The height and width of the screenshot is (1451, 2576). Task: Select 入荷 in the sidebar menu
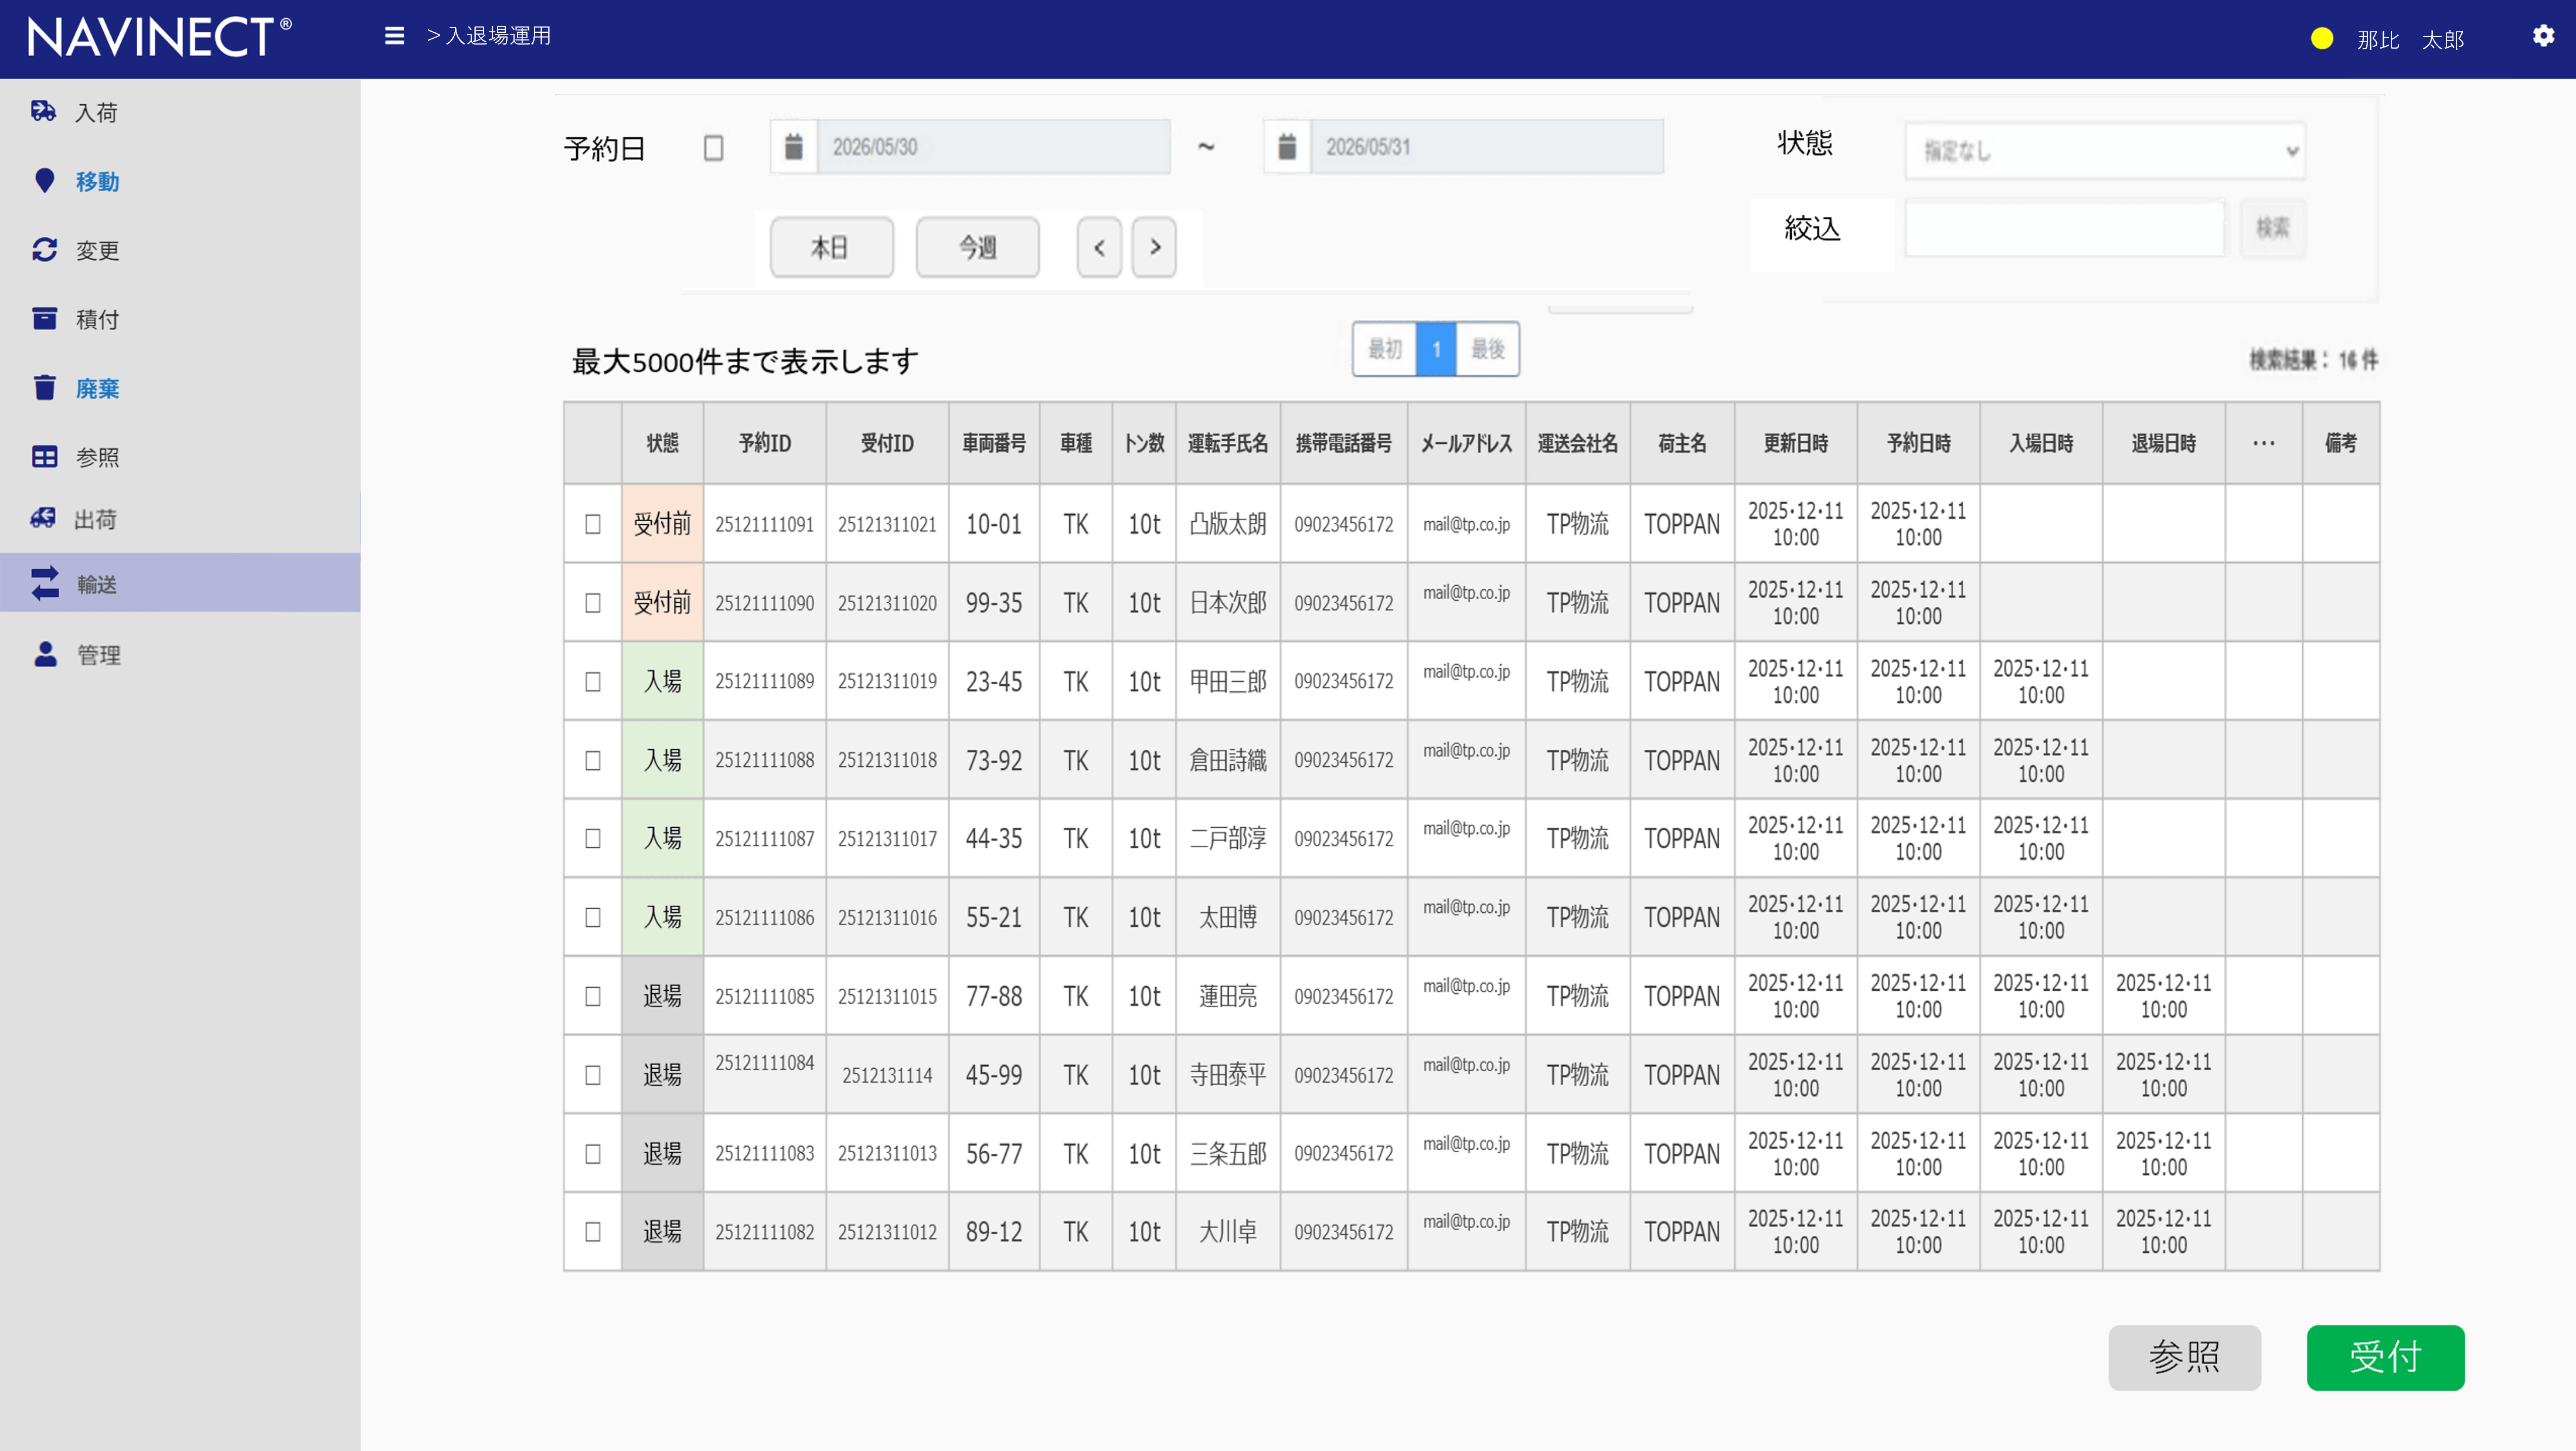[97, 112]
